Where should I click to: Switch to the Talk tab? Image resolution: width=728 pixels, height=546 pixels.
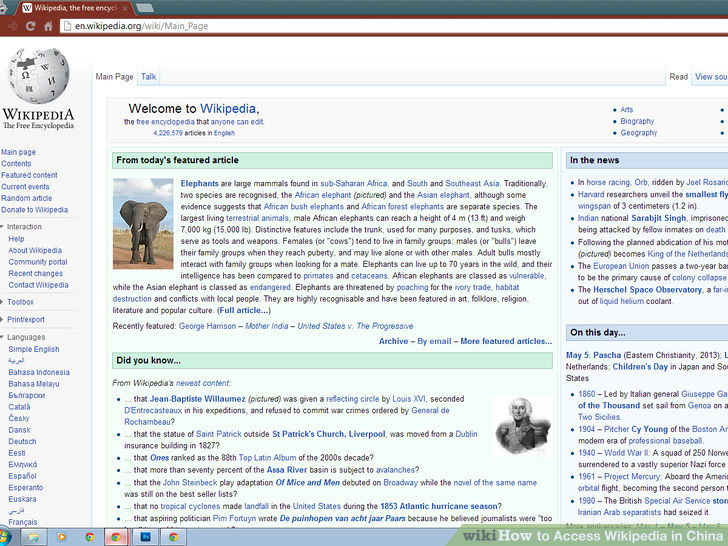click(149, 77)
